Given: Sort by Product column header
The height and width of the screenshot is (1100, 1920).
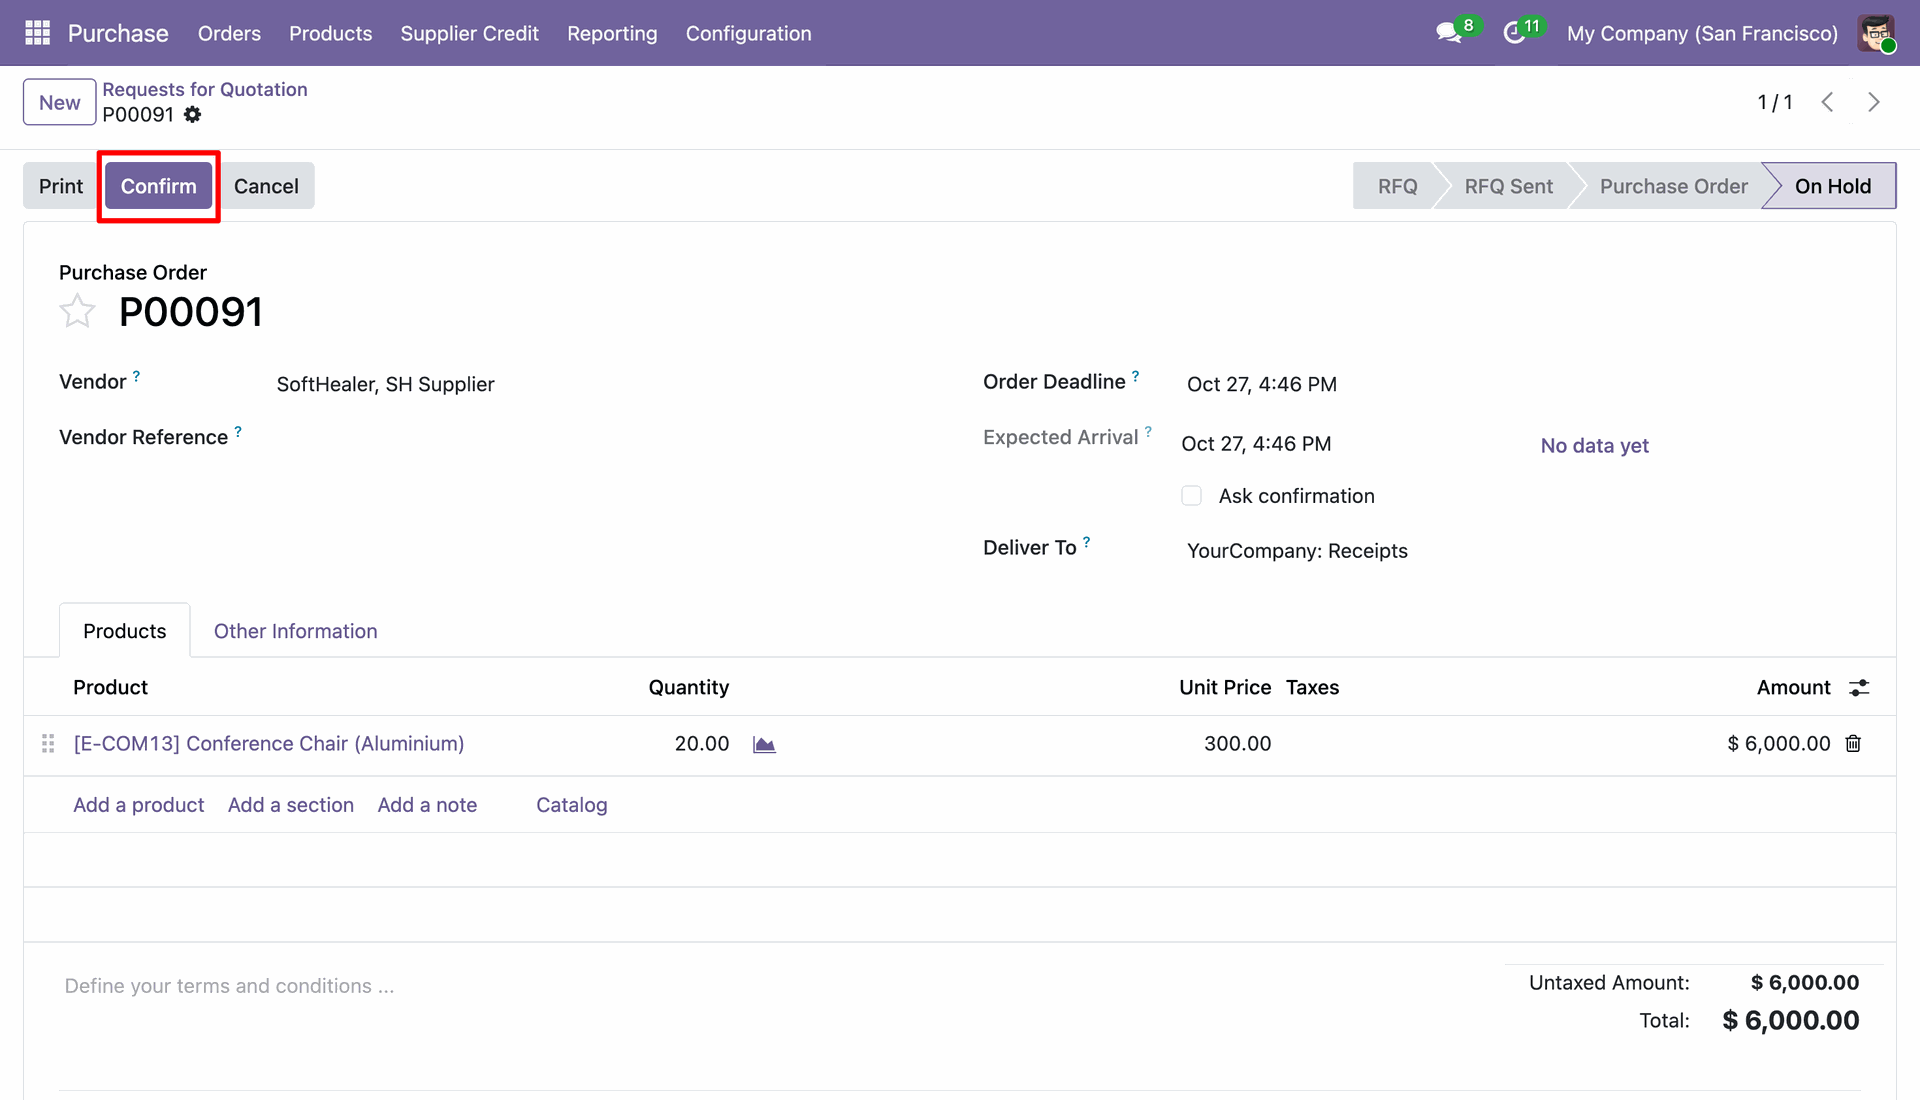Looking at the screenshot, I should click(x=110, y=688).
